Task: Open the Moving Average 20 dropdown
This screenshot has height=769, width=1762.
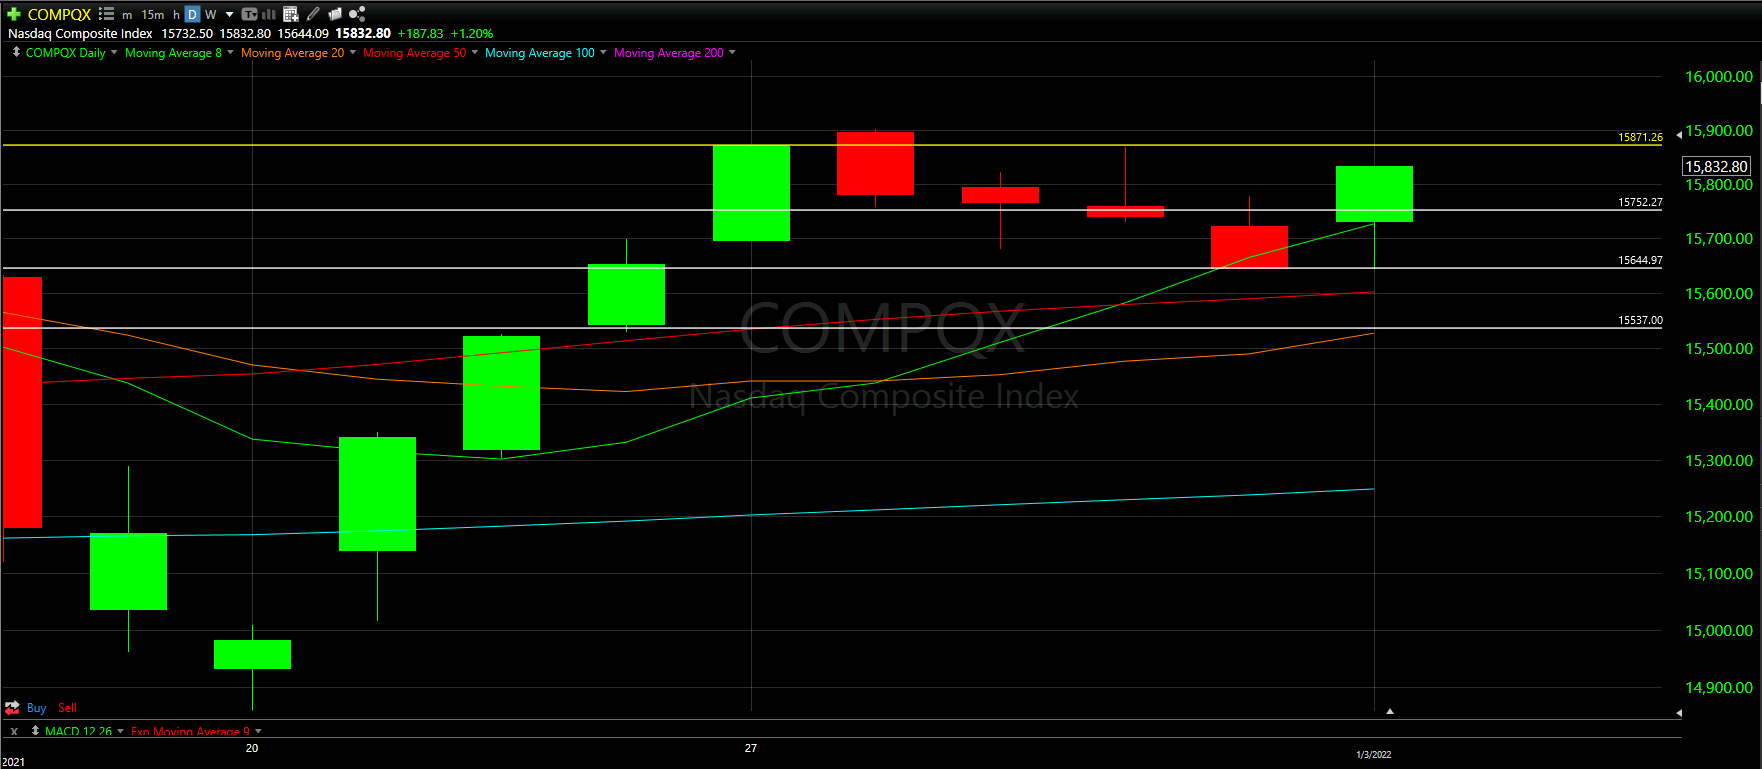Action: pyautogui.click(x=352, y=53)
